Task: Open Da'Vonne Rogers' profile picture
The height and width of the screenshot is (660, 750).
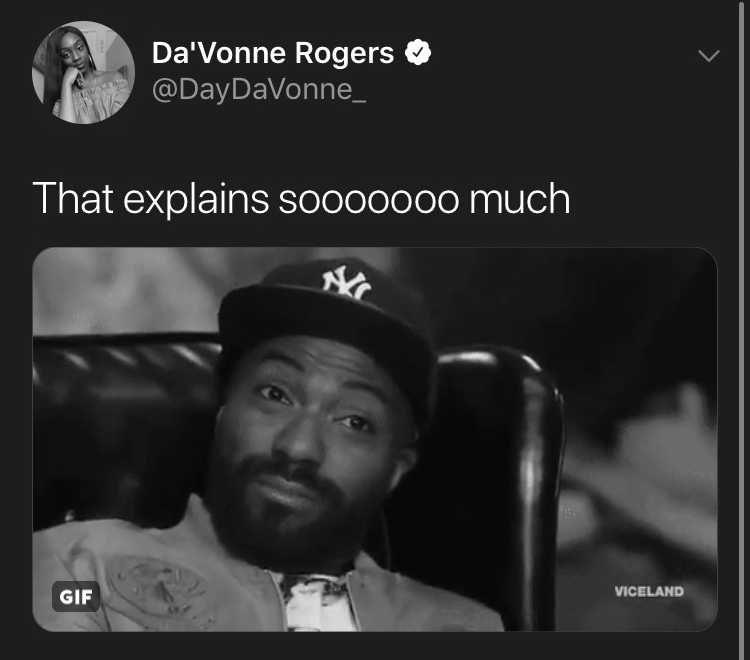Action: (83, 72)
